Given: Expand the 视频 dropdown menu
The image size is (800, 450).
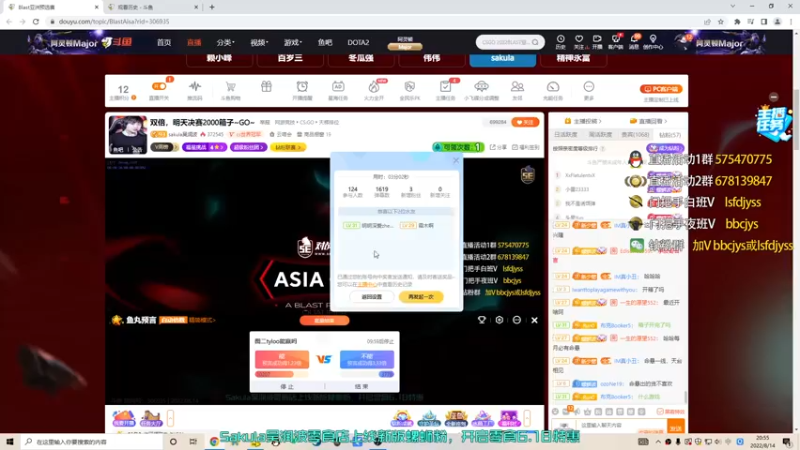Looking at the screenshot, I should (259, 42).
